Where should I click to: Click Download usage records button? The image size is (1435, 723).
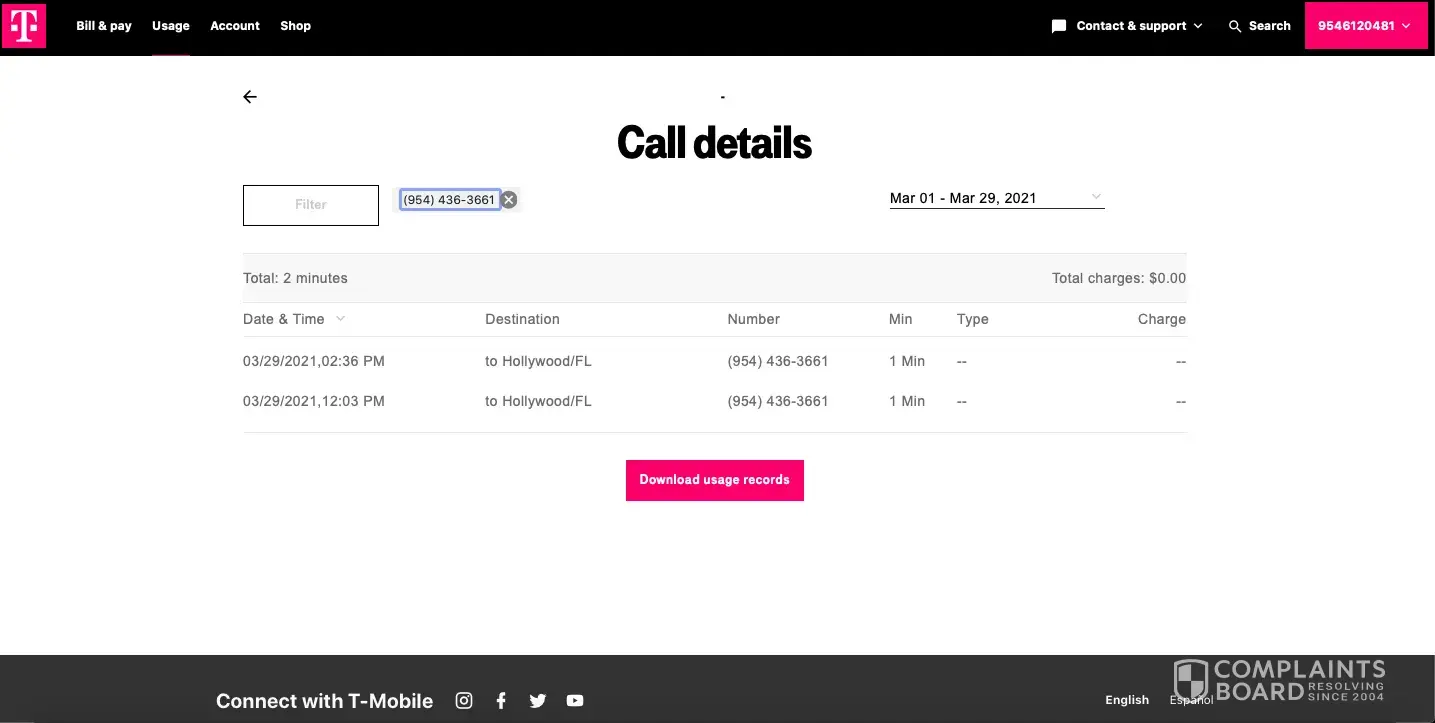click(715, 480)
